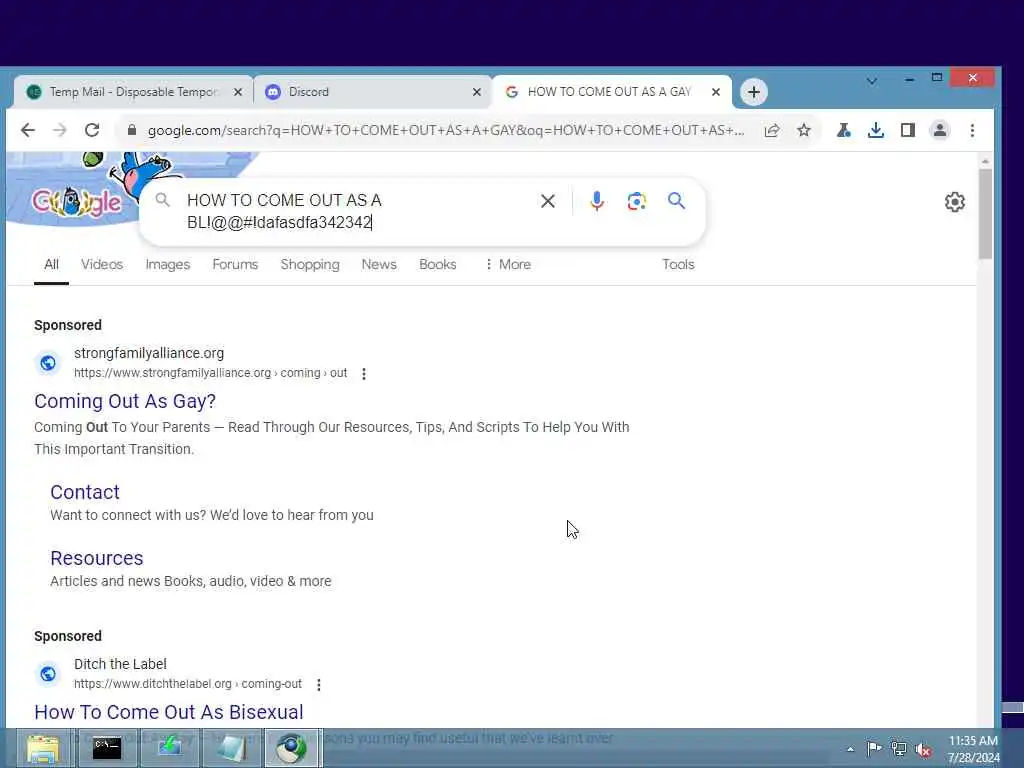This screenshot has width=1024, height=768.
Task: Open the Chrome downloads icon
Action: 876,130
